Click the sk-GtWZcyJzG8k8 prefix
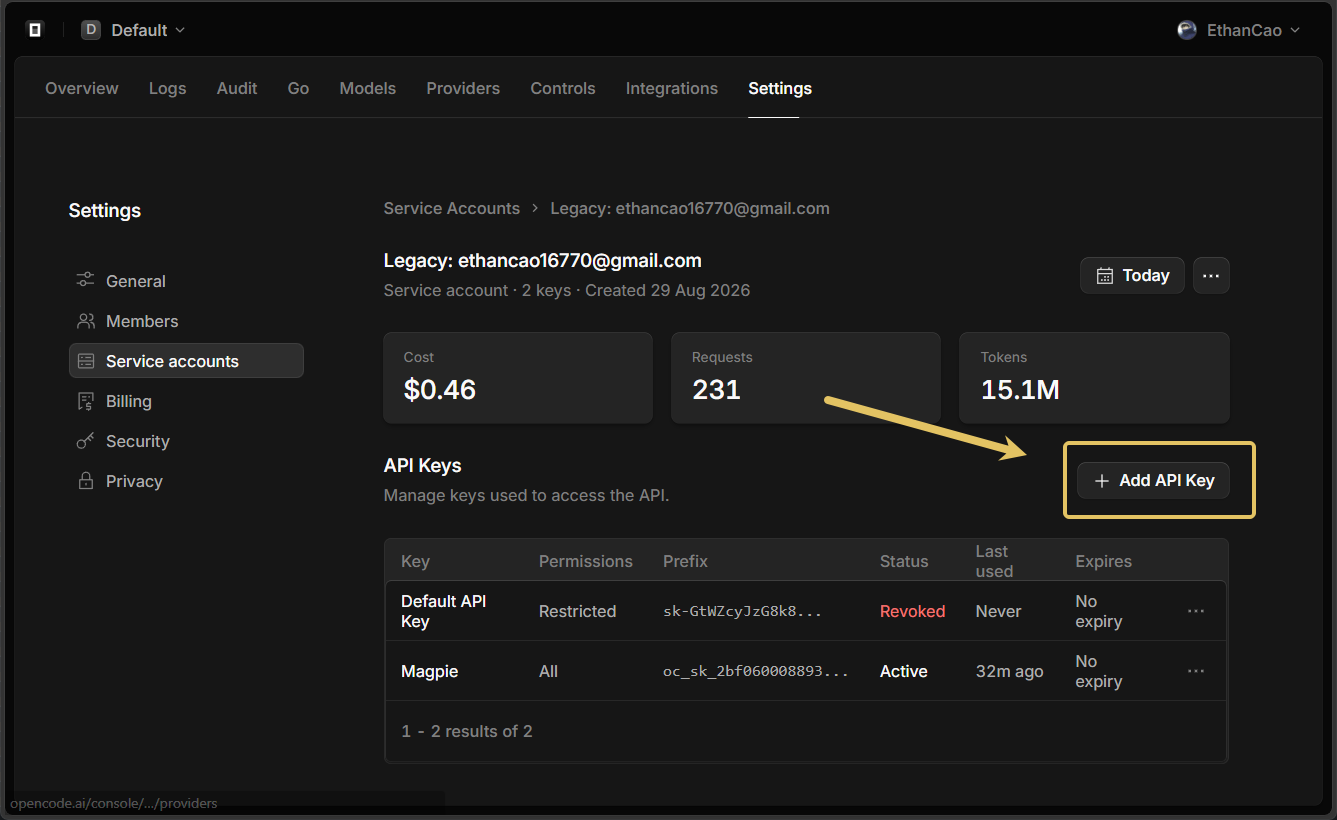The image size is (1337, 820). point(742,611)
